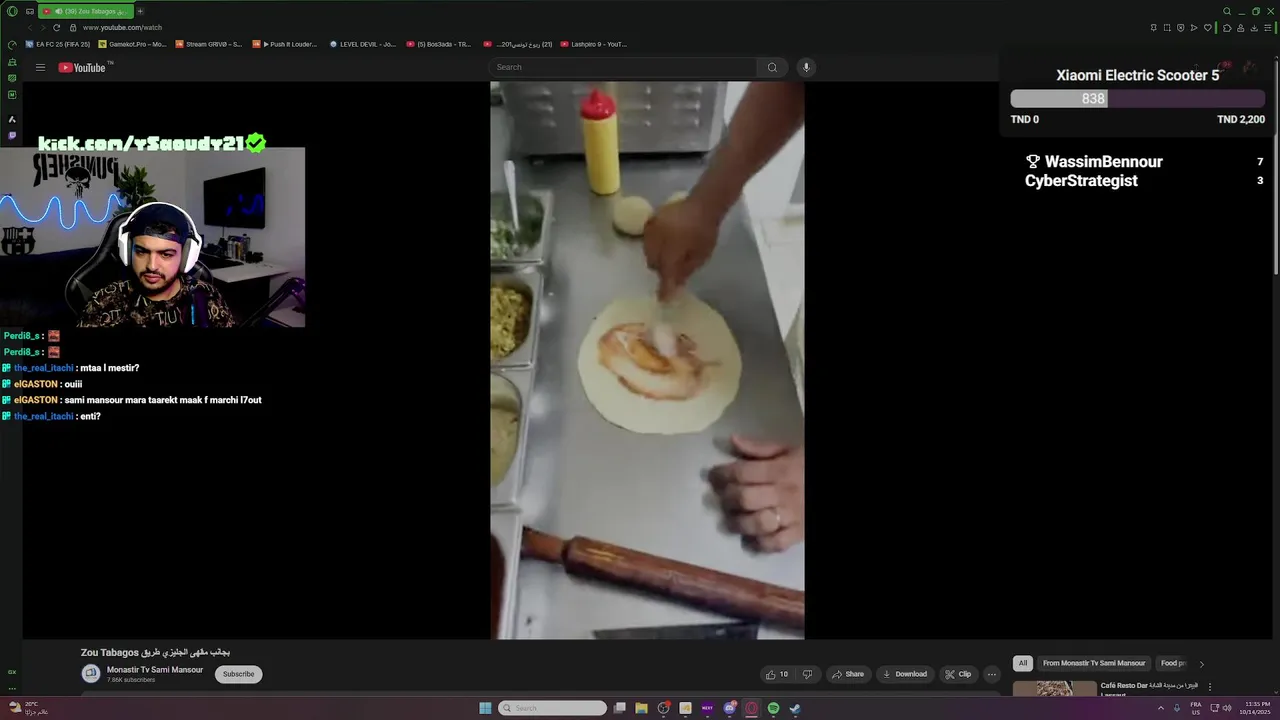The width and height of the screenshot is (1280, 720).
Task: Open the Windows Start menu
Action: coord(485,708)
